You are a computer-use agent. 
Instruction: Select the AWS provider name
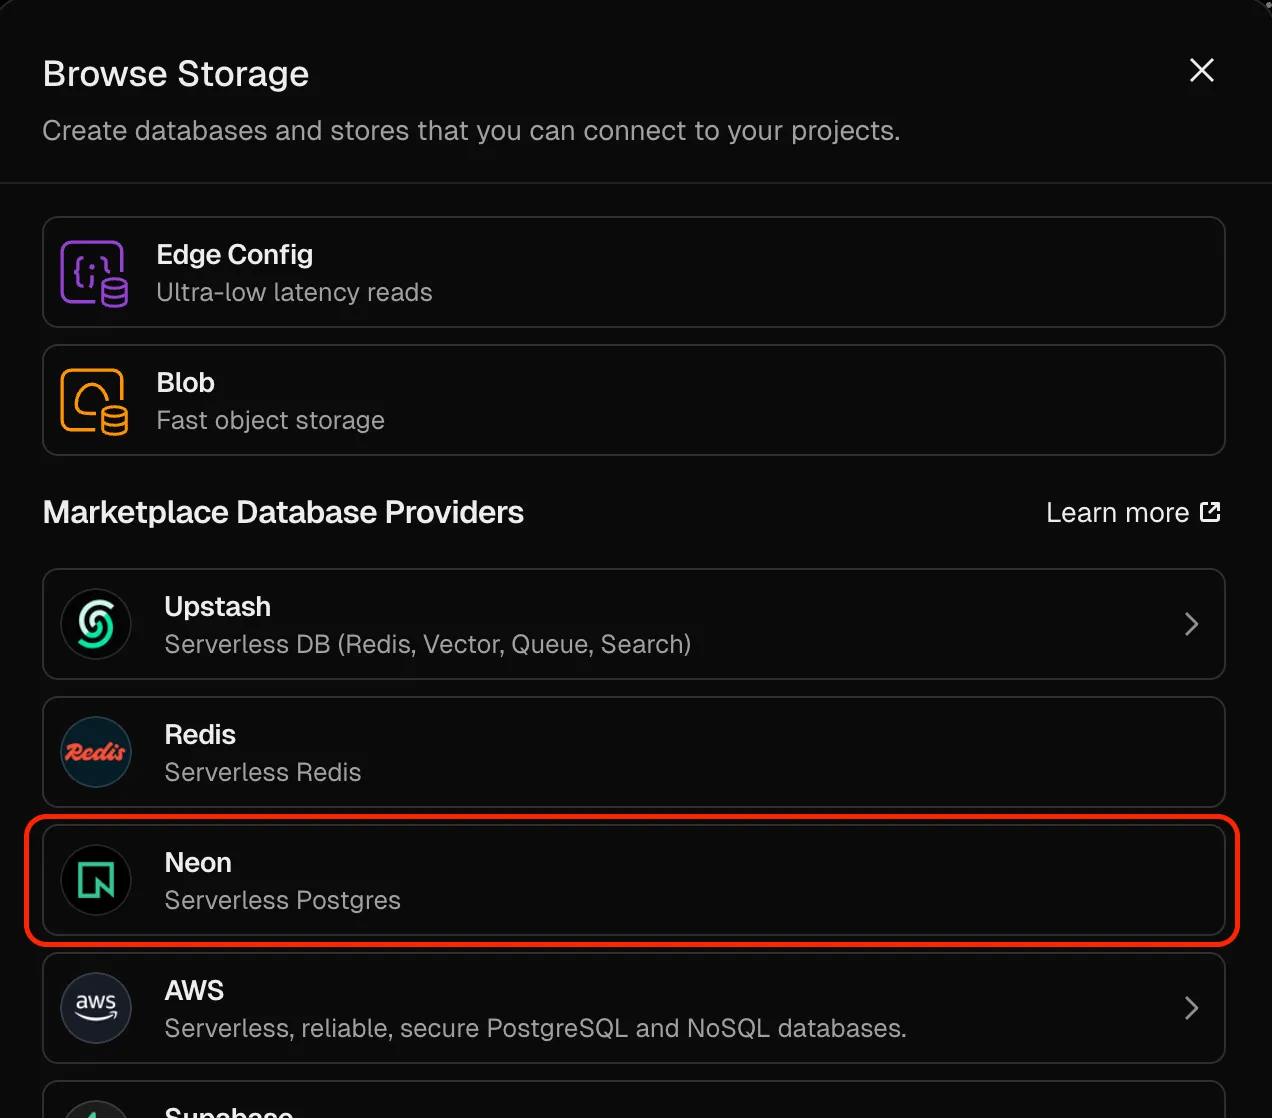[x=194, y=991]
